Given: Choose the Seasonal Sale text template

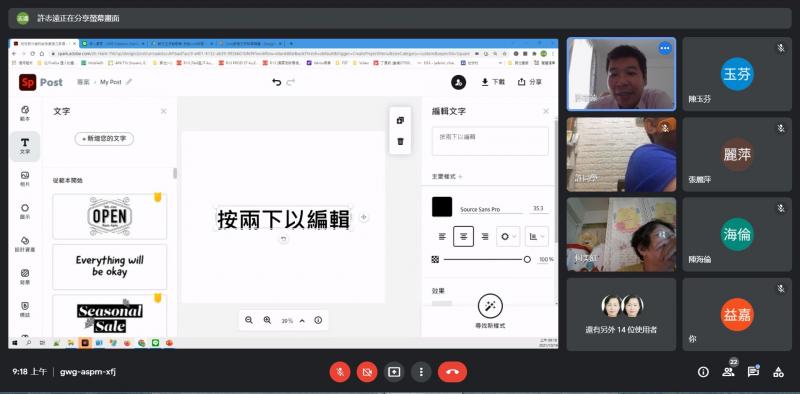Looking at the screenshot, I should pyautogui.click(x=110, y=315).
